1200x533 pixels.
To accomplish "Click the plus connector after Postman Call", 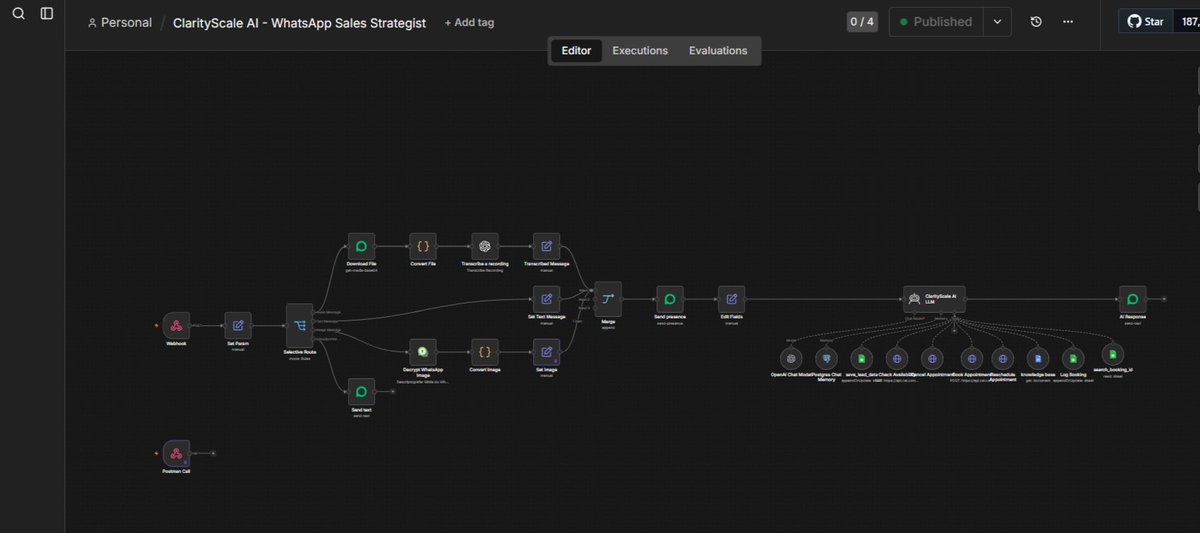I will tap(212, 453).
